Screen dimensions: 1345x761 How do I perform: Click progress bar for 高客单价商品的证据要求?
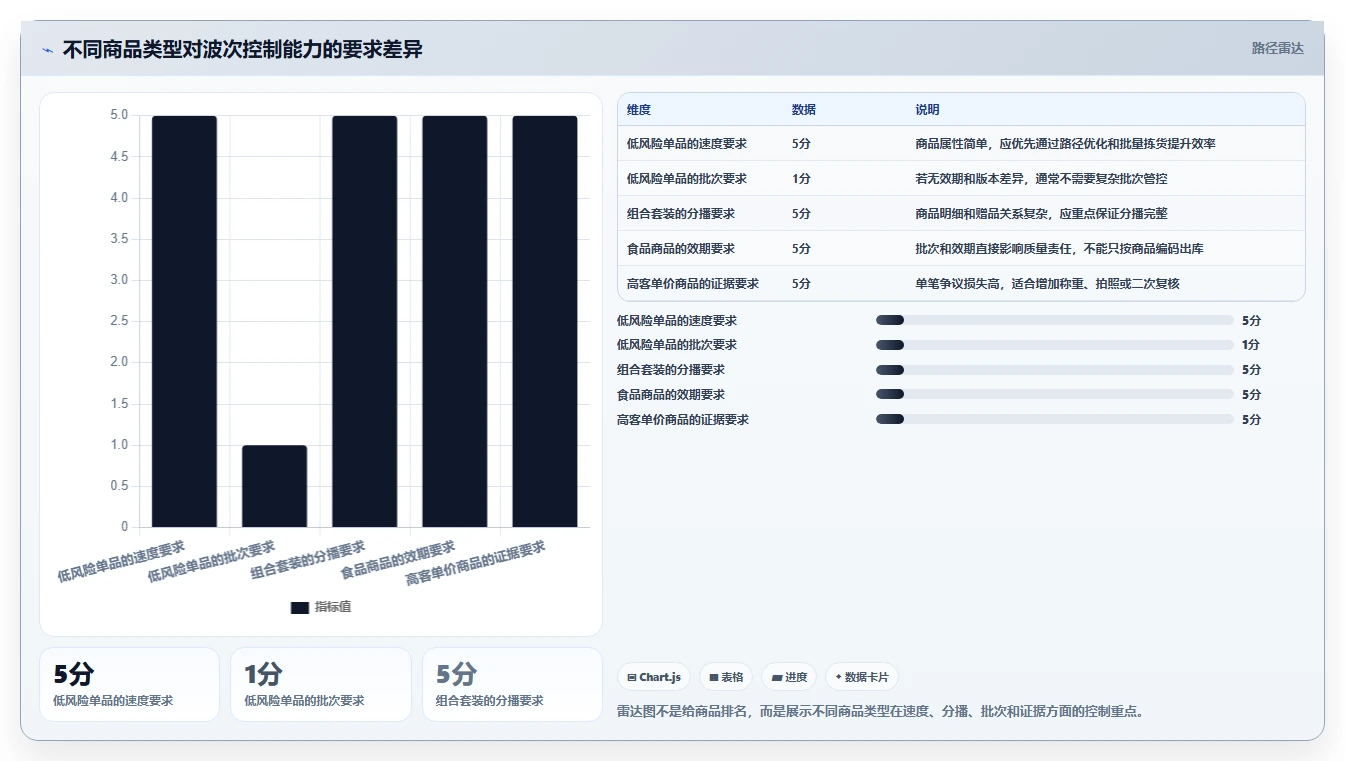point(1054,419)
